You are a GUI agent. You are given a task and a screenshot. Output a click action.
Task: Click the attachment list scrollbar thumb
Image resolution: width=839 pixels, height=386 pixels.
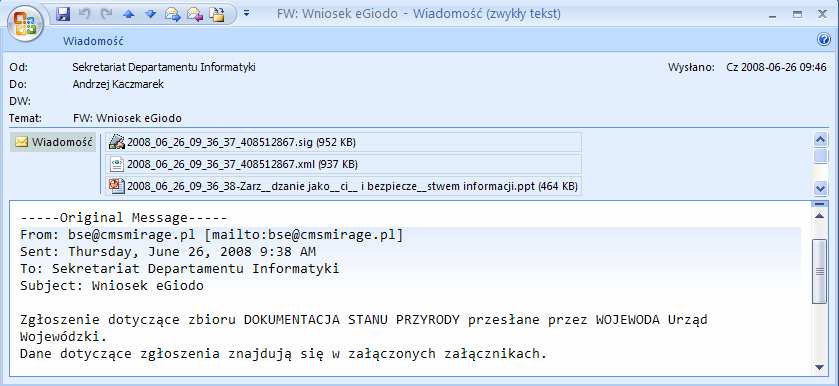[820, 155]
